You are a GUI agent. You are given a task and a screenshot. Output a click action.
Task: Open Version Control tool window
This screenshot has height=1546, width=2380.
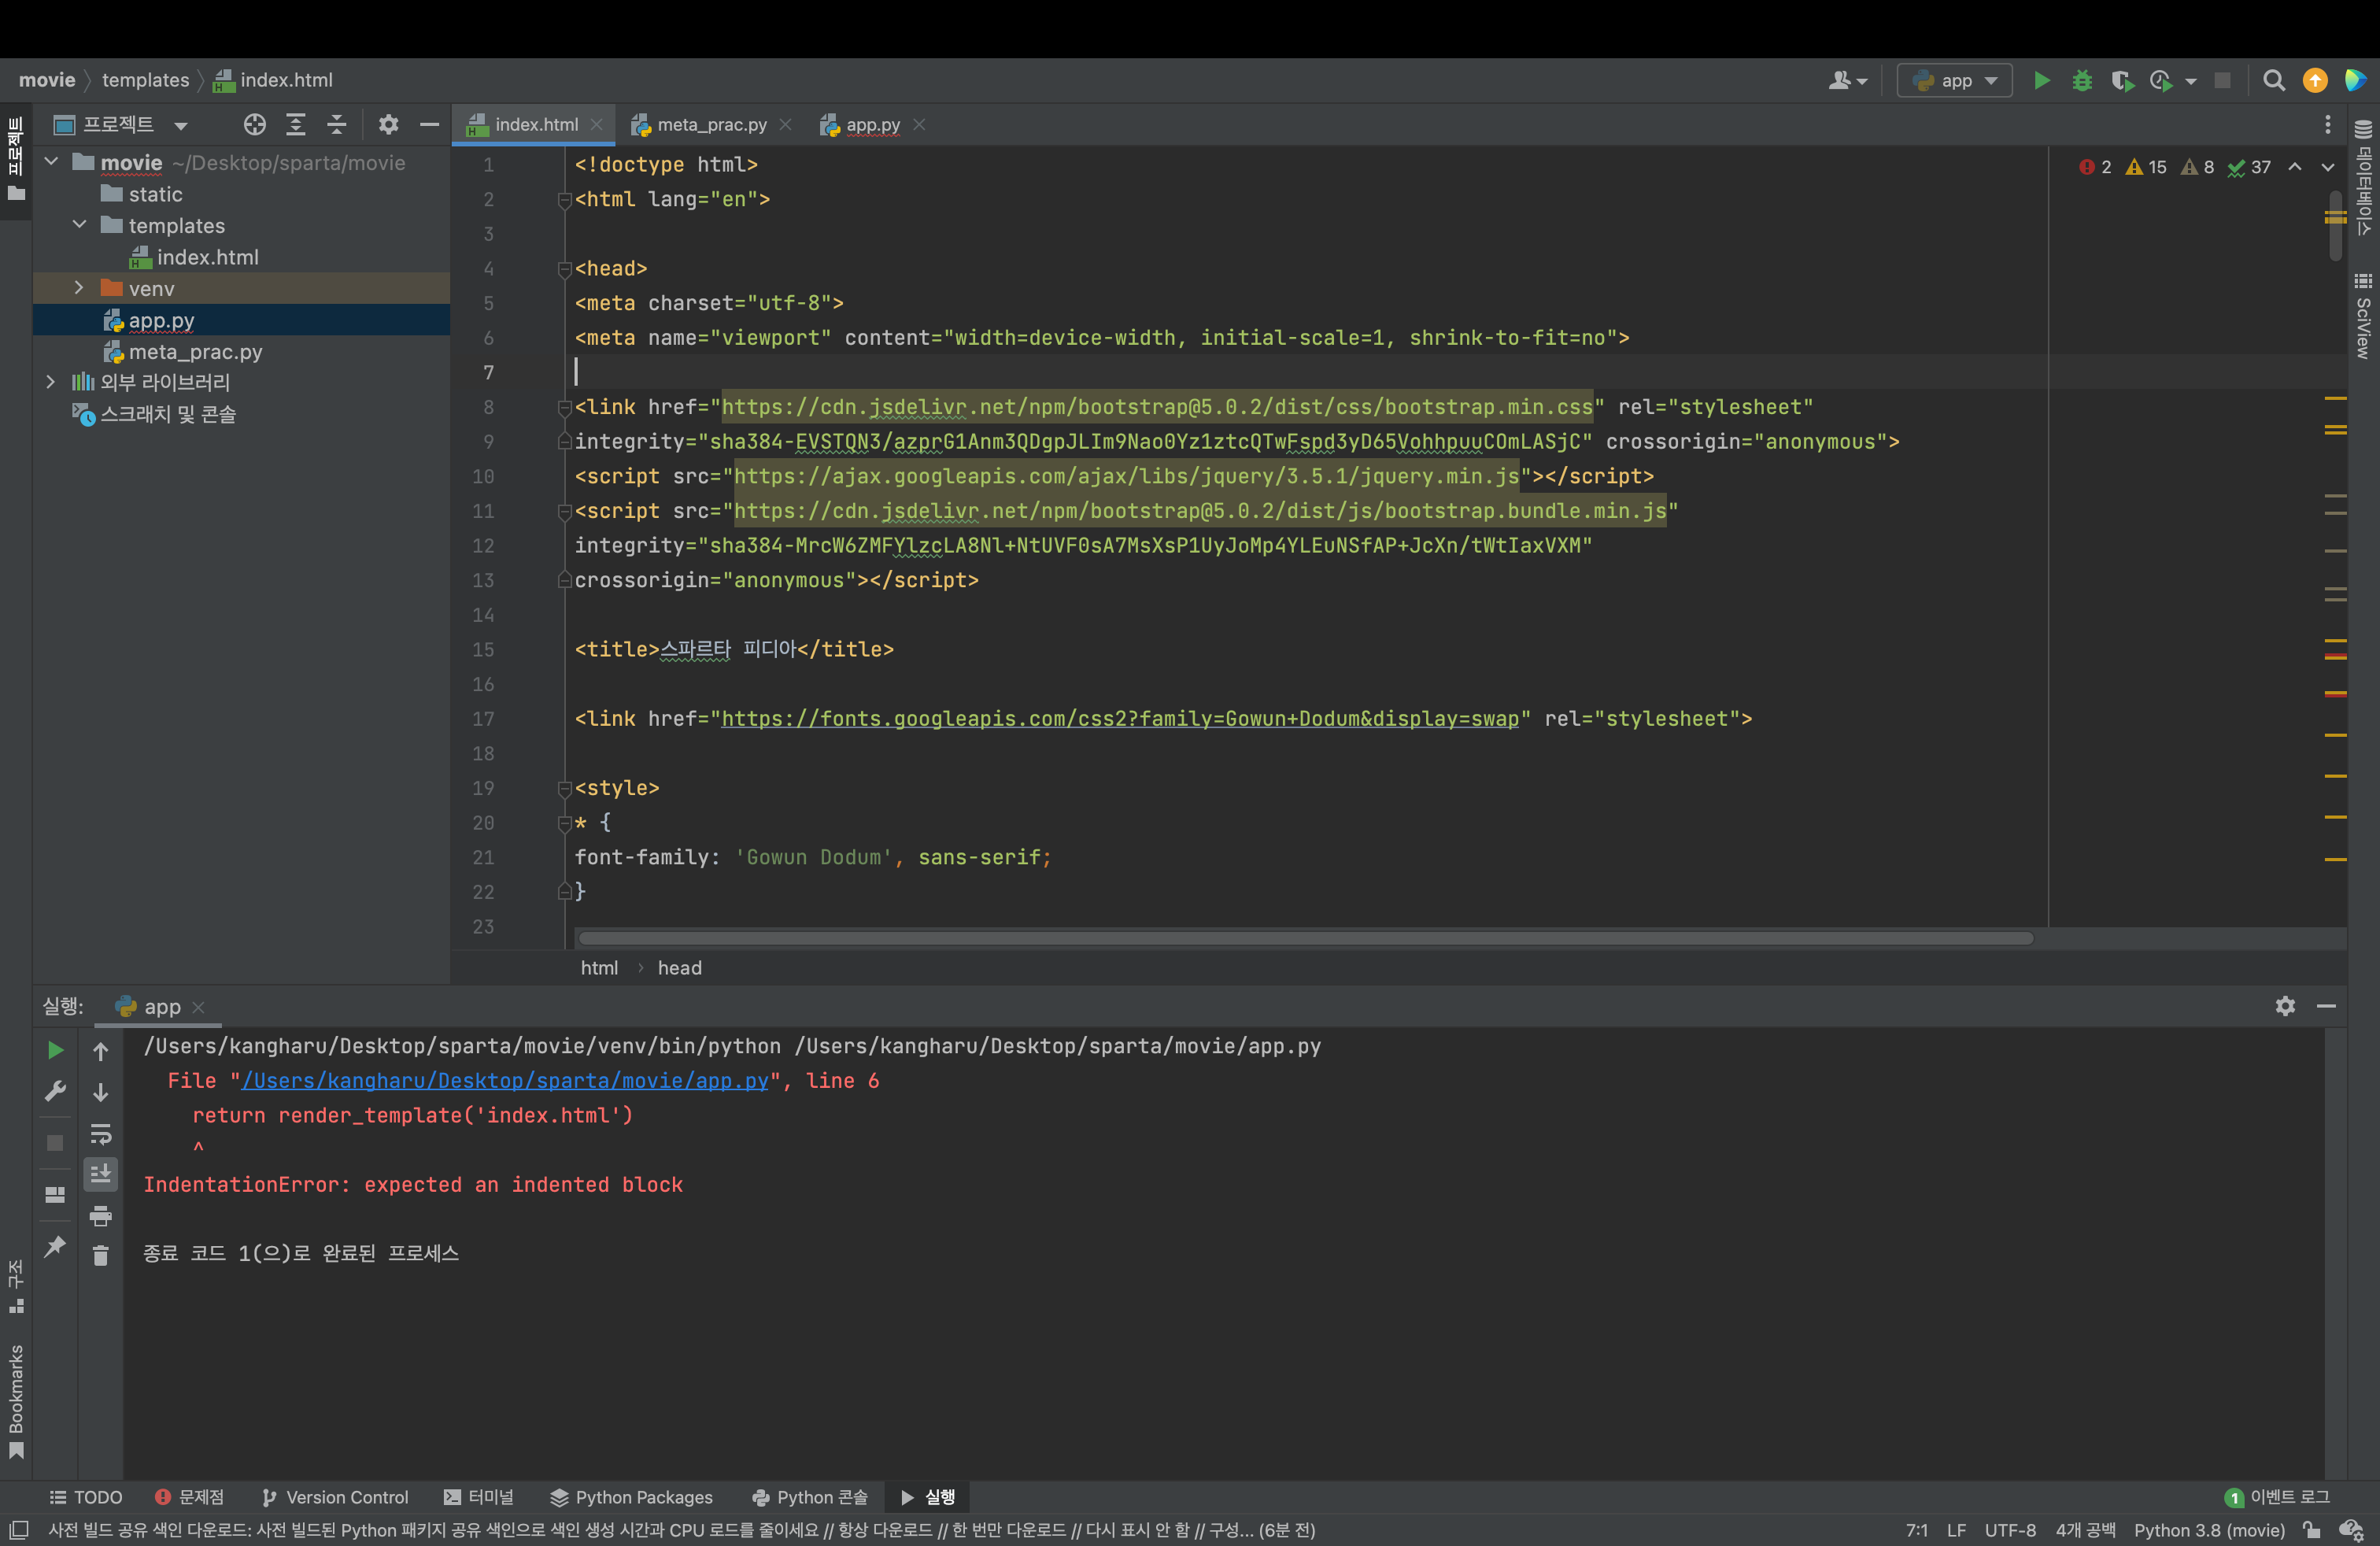(x=335, y=1497)
